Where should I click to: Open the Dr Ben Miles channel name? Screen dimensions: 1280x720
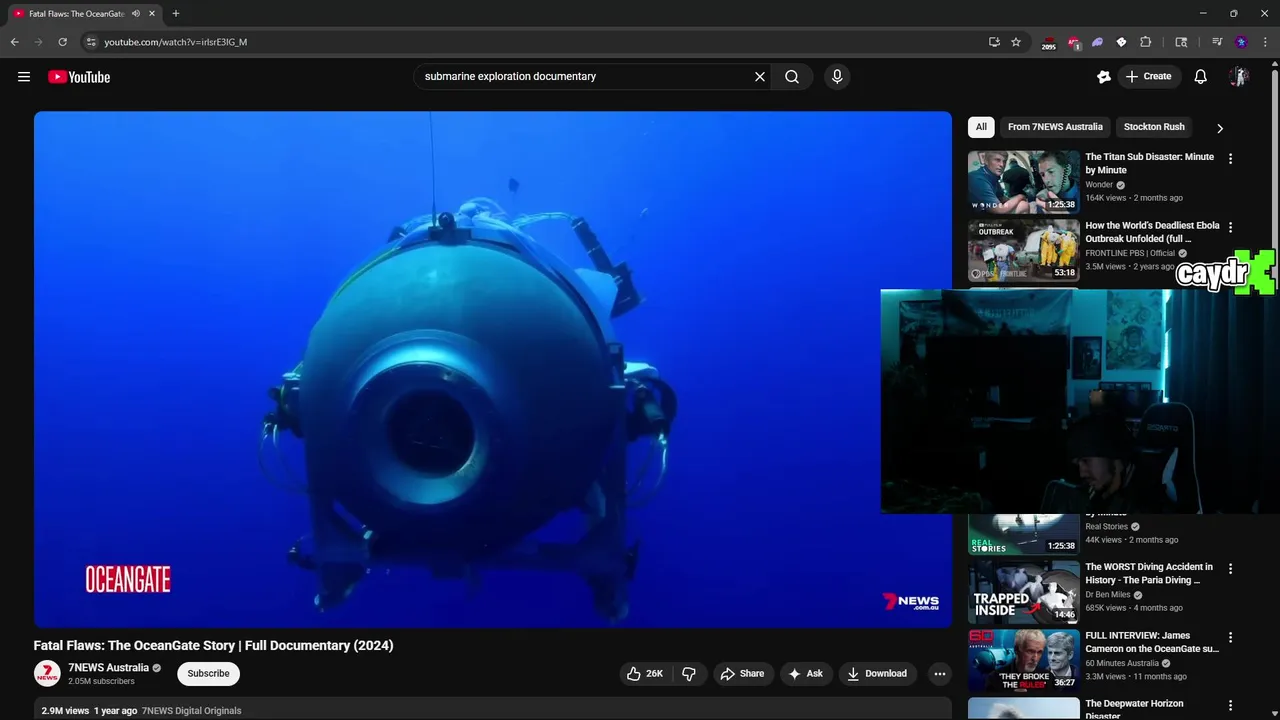click(x=1109, y=595)
